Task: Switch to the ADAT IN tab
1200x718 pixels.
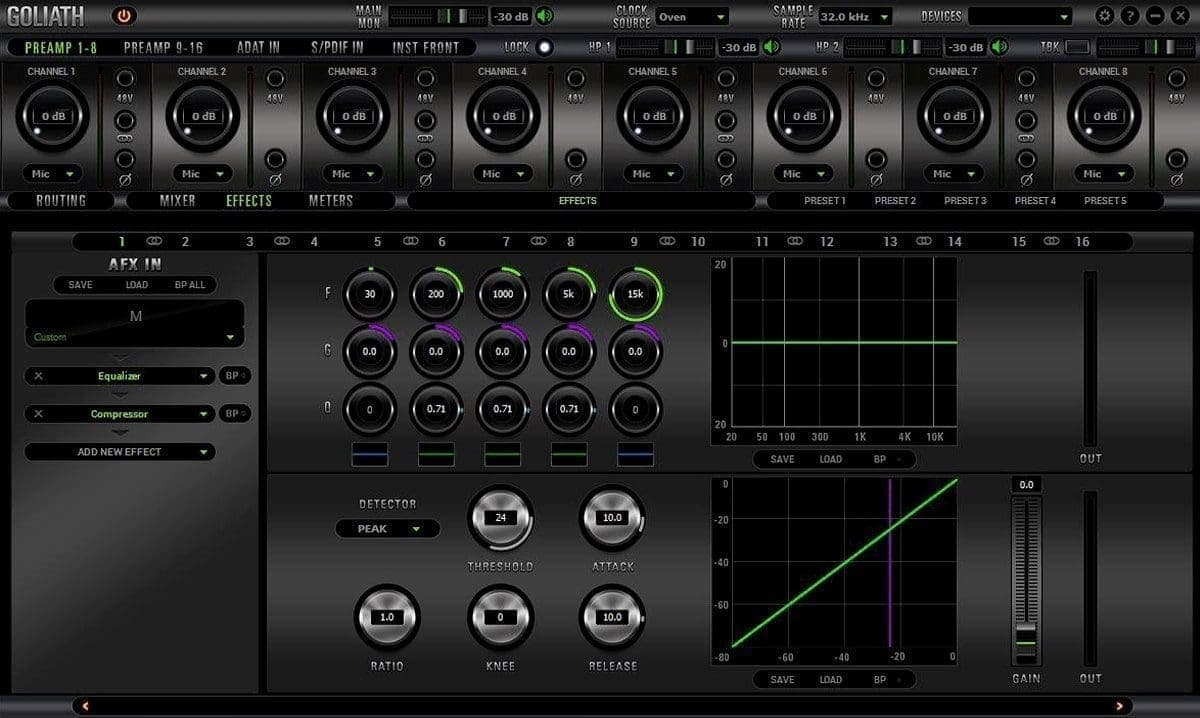Action: pyautogui.click(x=259, y=47)
